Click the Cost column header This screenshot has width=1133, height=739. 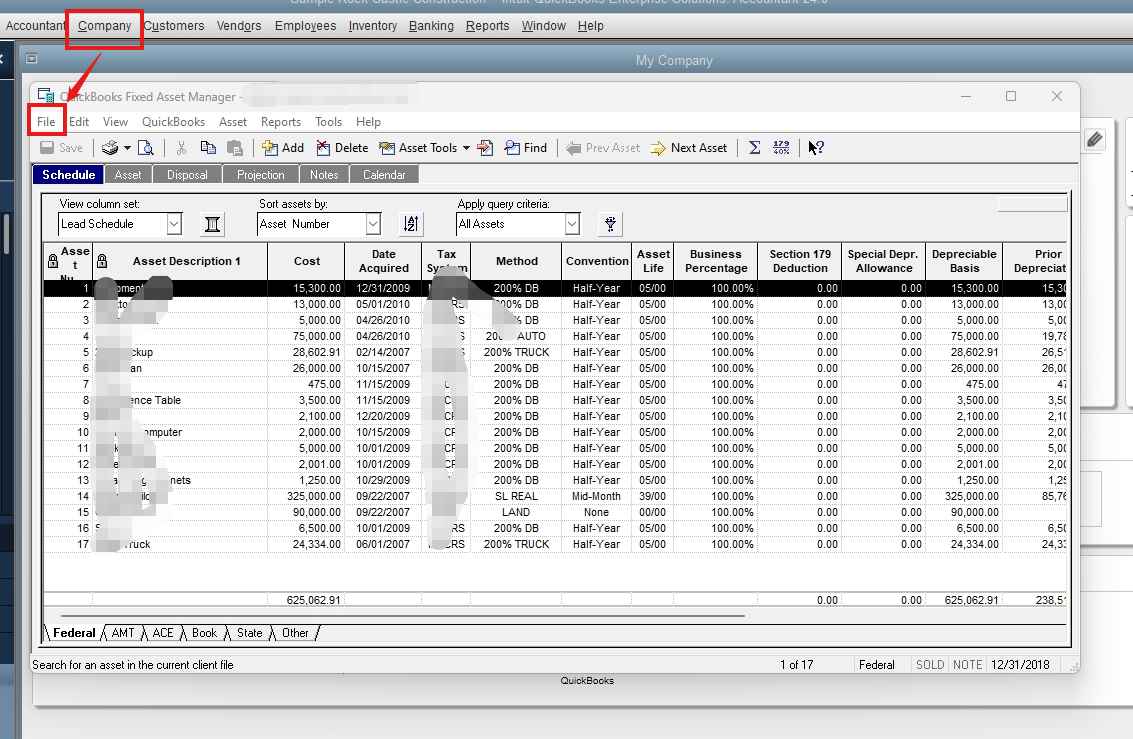[306, 261]
